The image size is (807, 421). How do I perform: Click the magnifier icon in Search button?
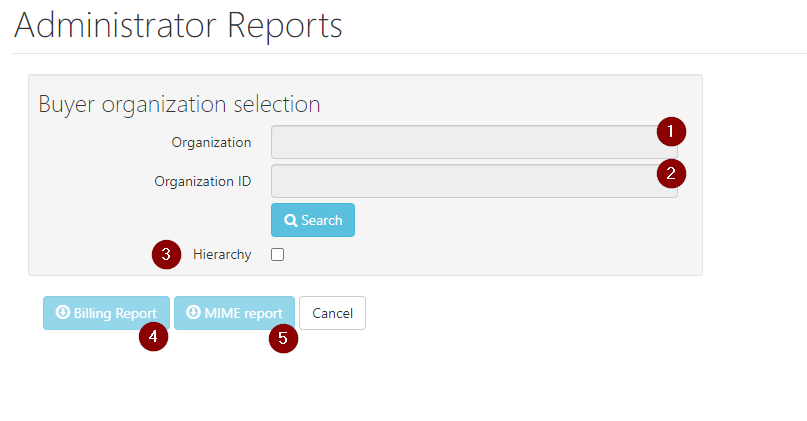pos(290,220)
